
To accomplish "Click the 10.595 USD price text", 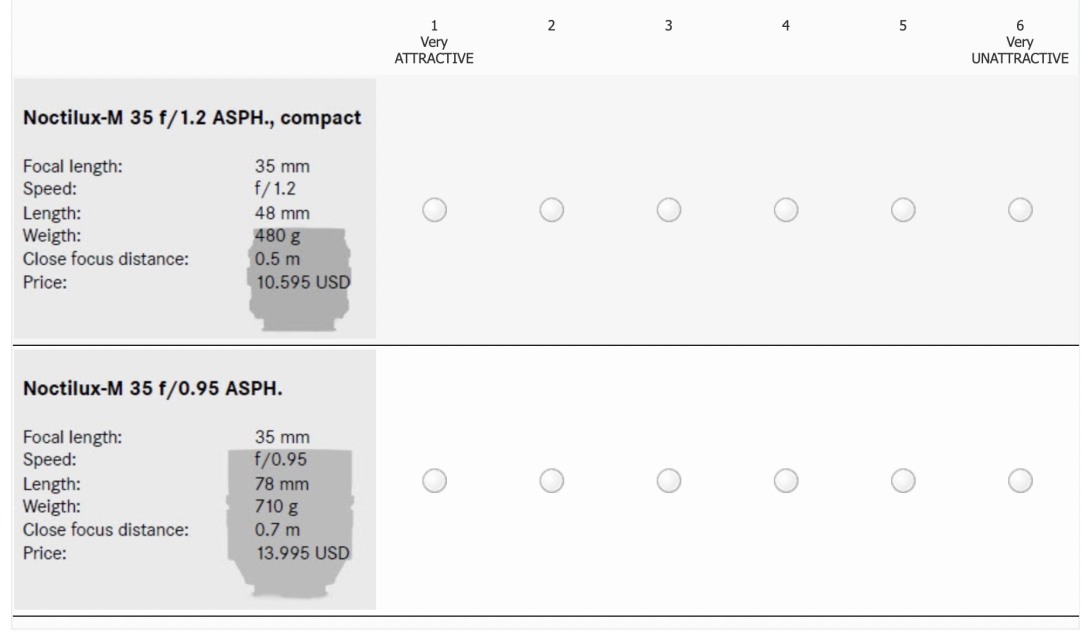I will click(304, 282).
